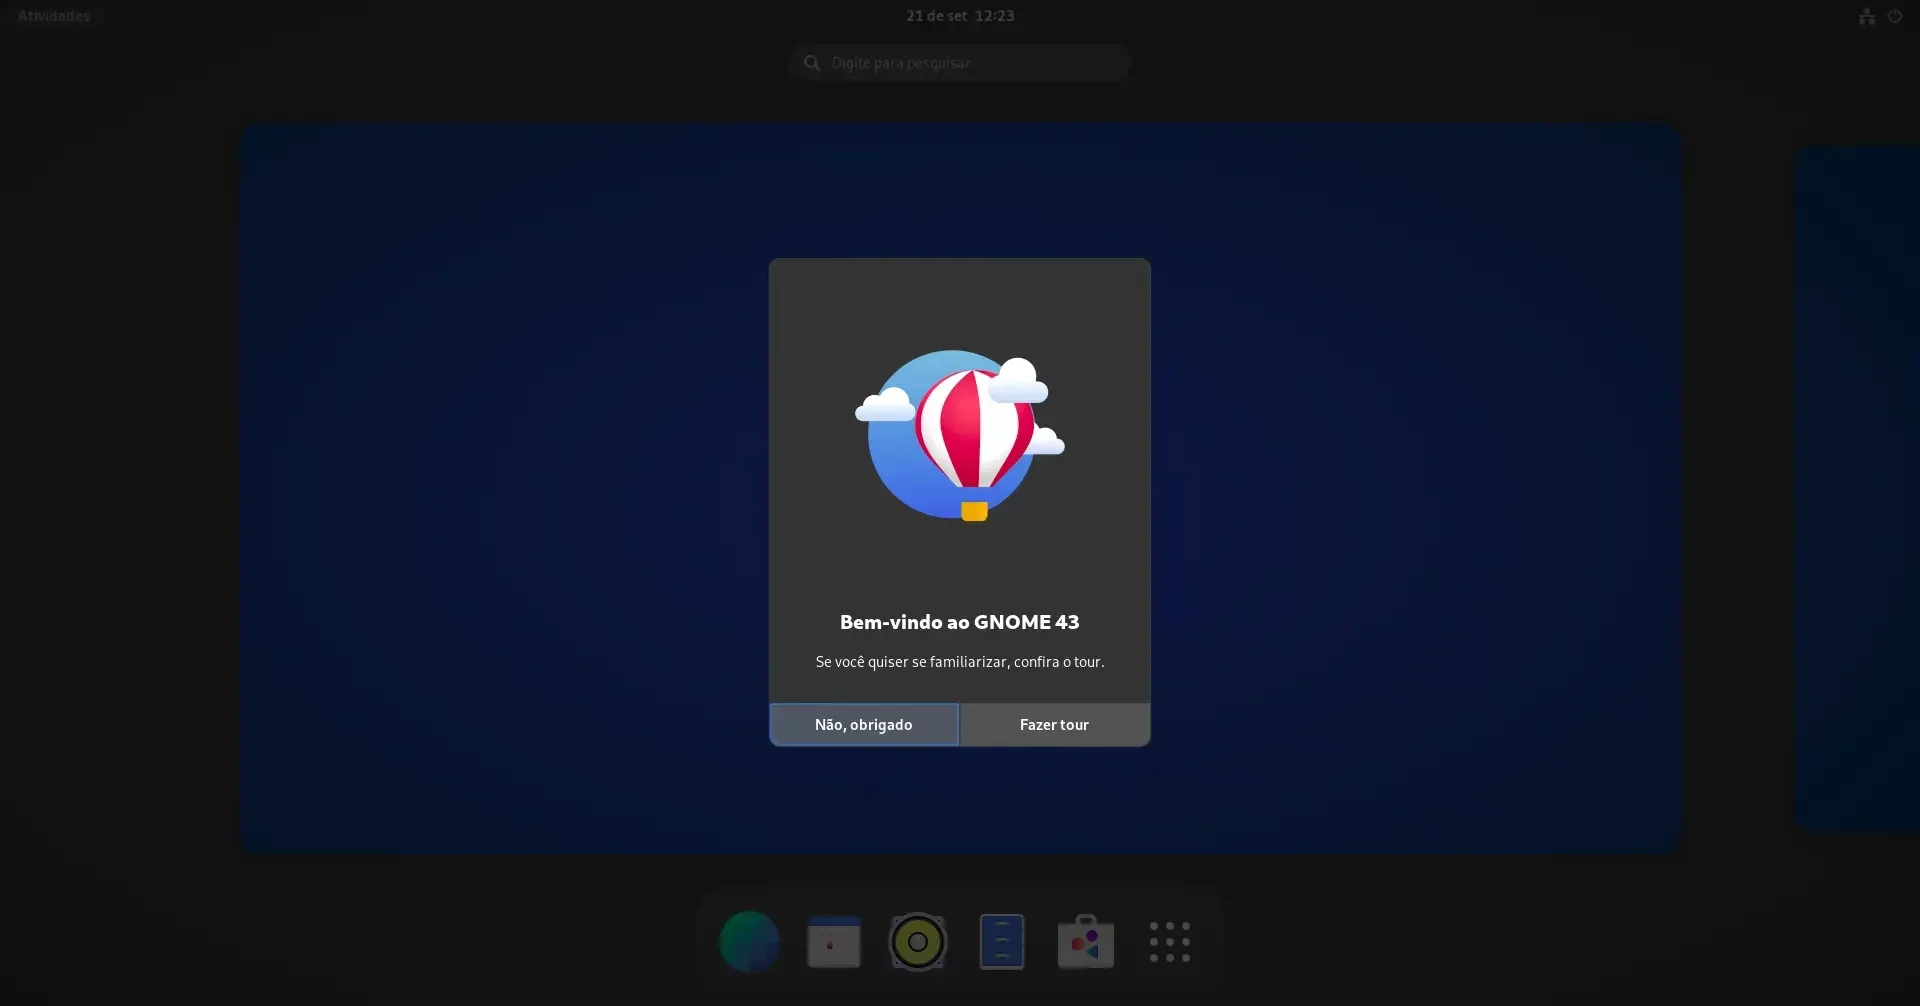Launch the Rhythmbox speaker icon in the dock
Image resolution: width=1920 pixels, height=1006 pixels.
click(x=918, y=942)
